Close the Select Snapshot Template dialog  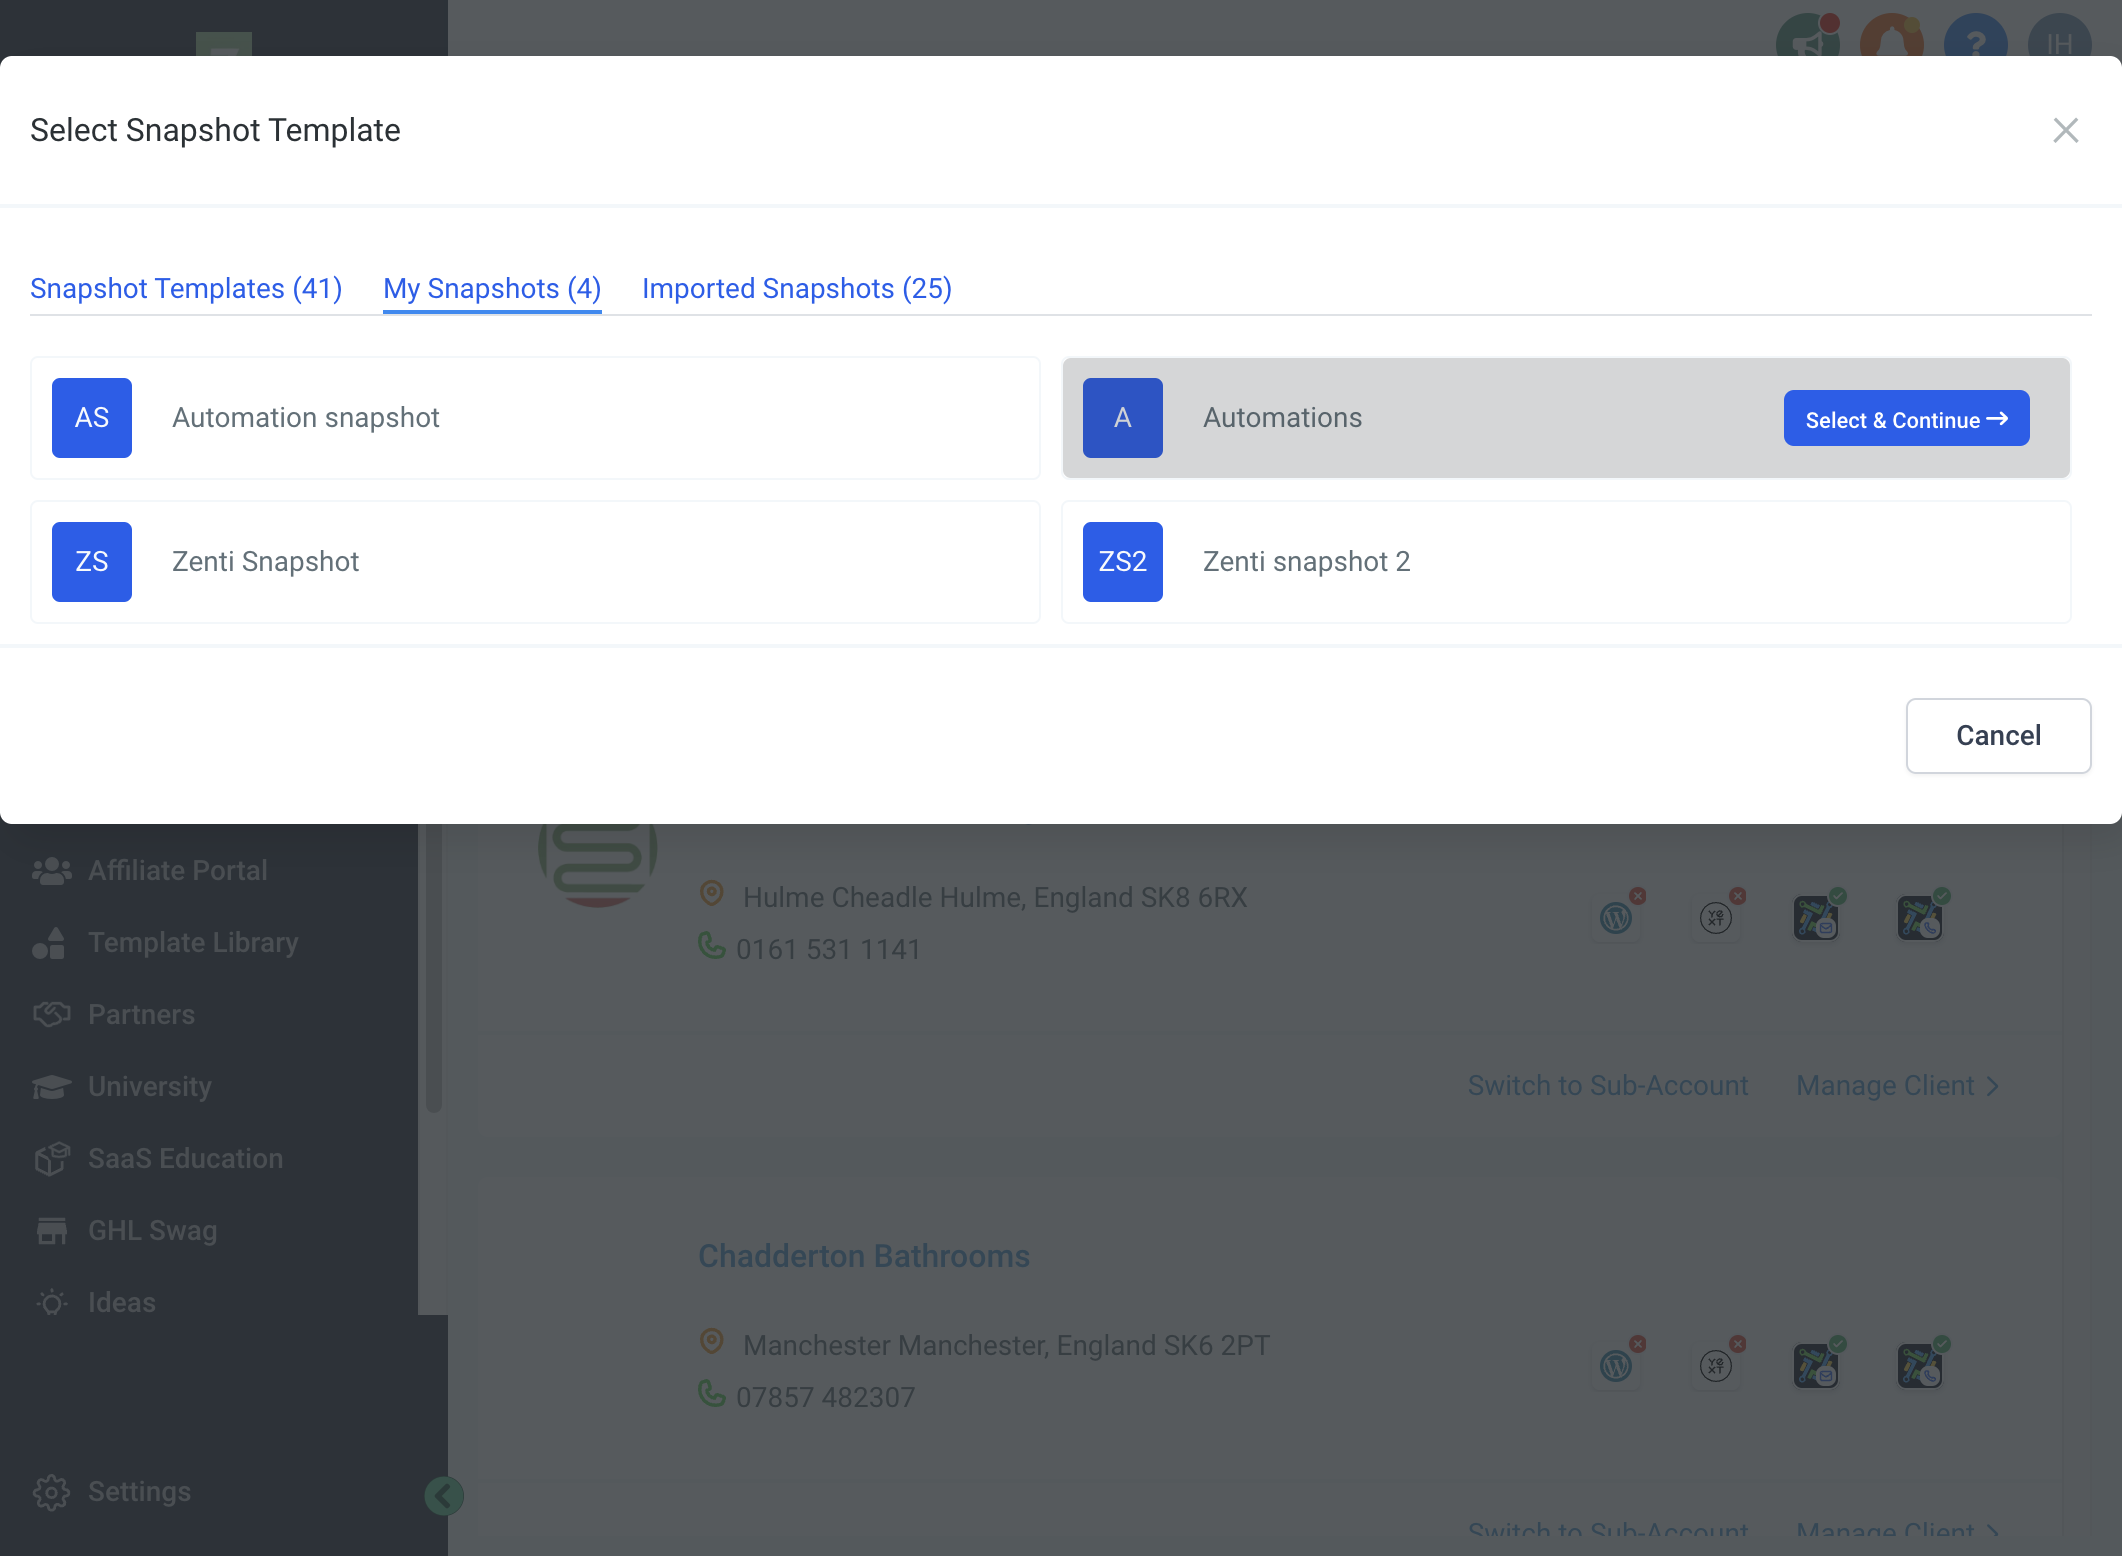(2065, 130)
